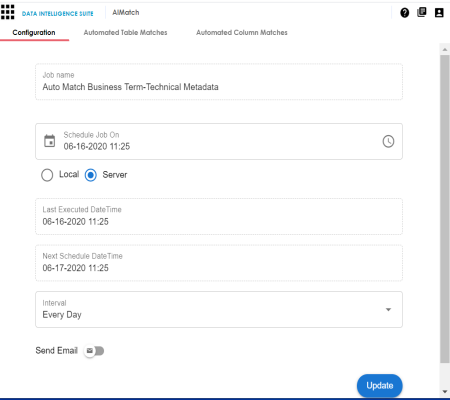
Task: Click the Schedule Job On field
Action: click(x=219, y=141)
